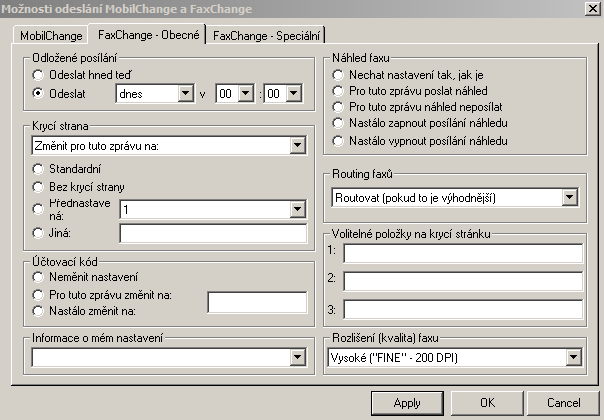Select 'Pro tuto zprávu poslat náhled'
604x420 pixels.
tap(338, 91)
